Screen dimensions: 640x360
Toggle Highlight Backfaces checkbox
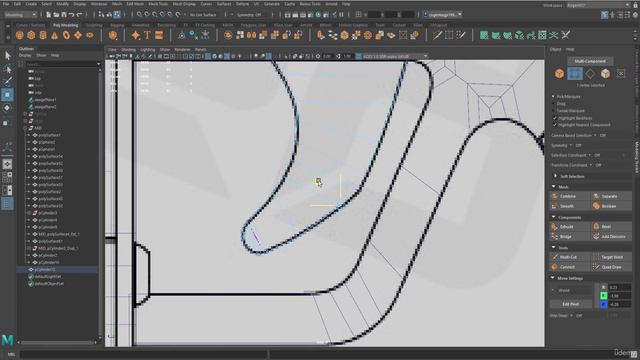pyautogui.click(x=555, y=118)
